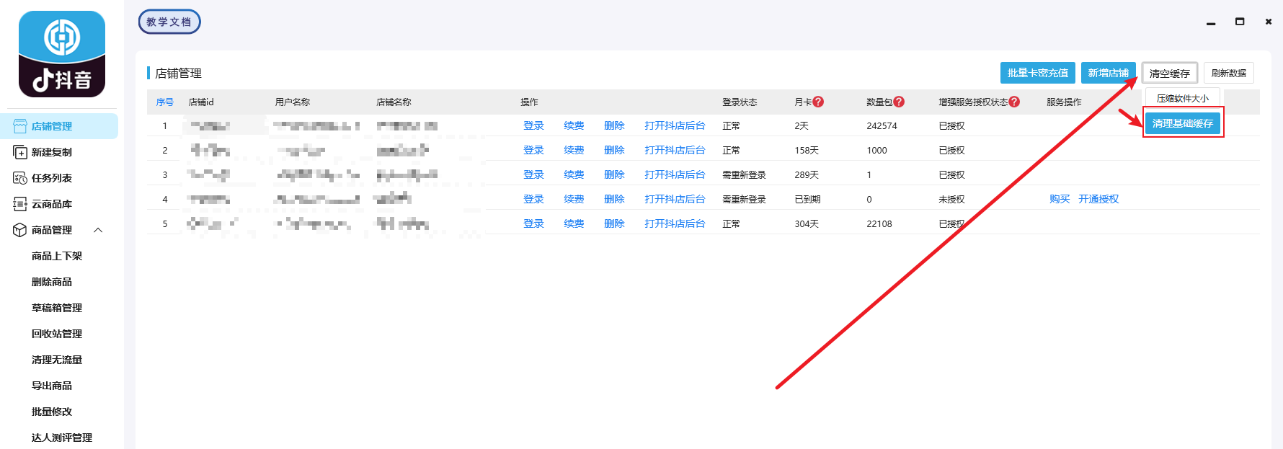Screen dimensions: 1283x449
Task: Click 打开抖店后台 in row 4
Action: click(675, 199)
